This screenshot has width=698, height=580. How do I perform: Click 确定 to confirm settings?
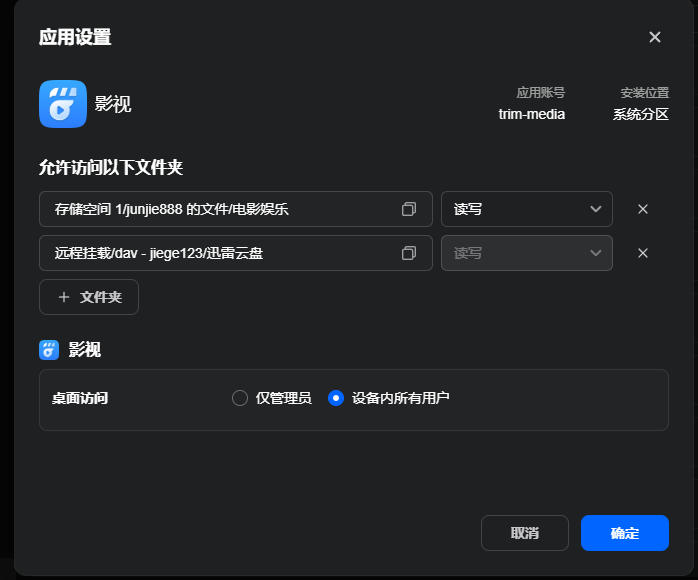pyautogui.click(x=625, y=533)
